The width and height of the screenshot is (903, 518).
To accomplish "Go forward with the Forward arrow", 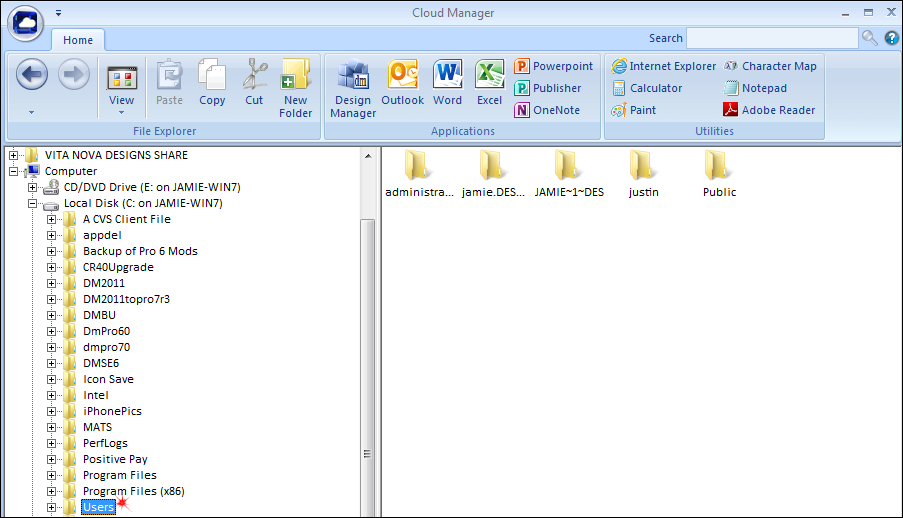I will coord(74,74).
